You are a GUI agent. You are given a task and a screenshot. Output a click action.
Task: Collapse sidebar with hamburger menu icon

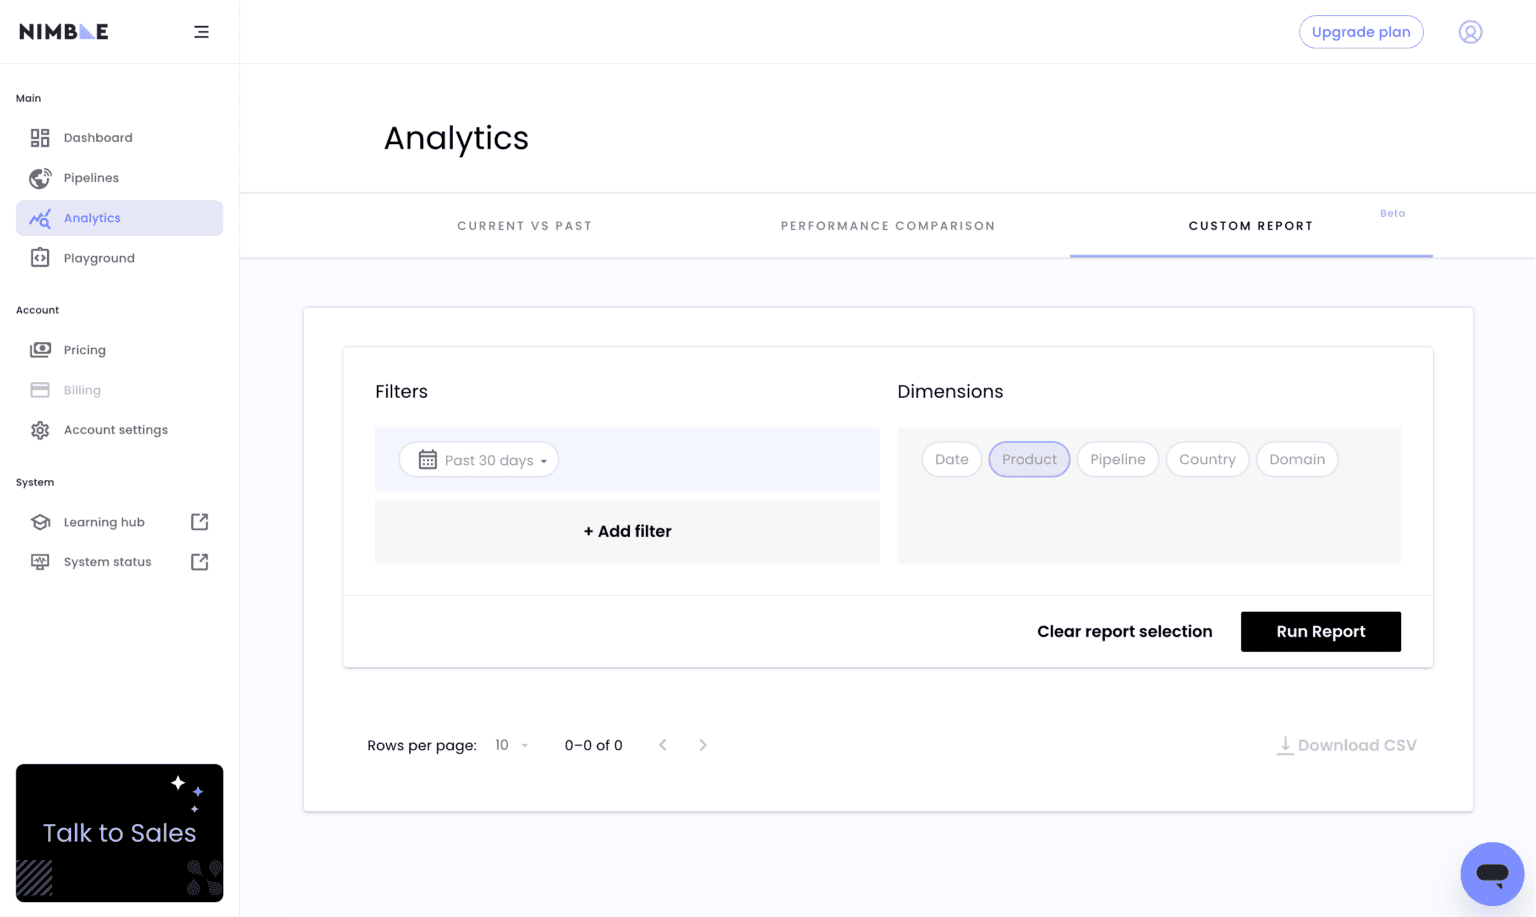[201, 32]
